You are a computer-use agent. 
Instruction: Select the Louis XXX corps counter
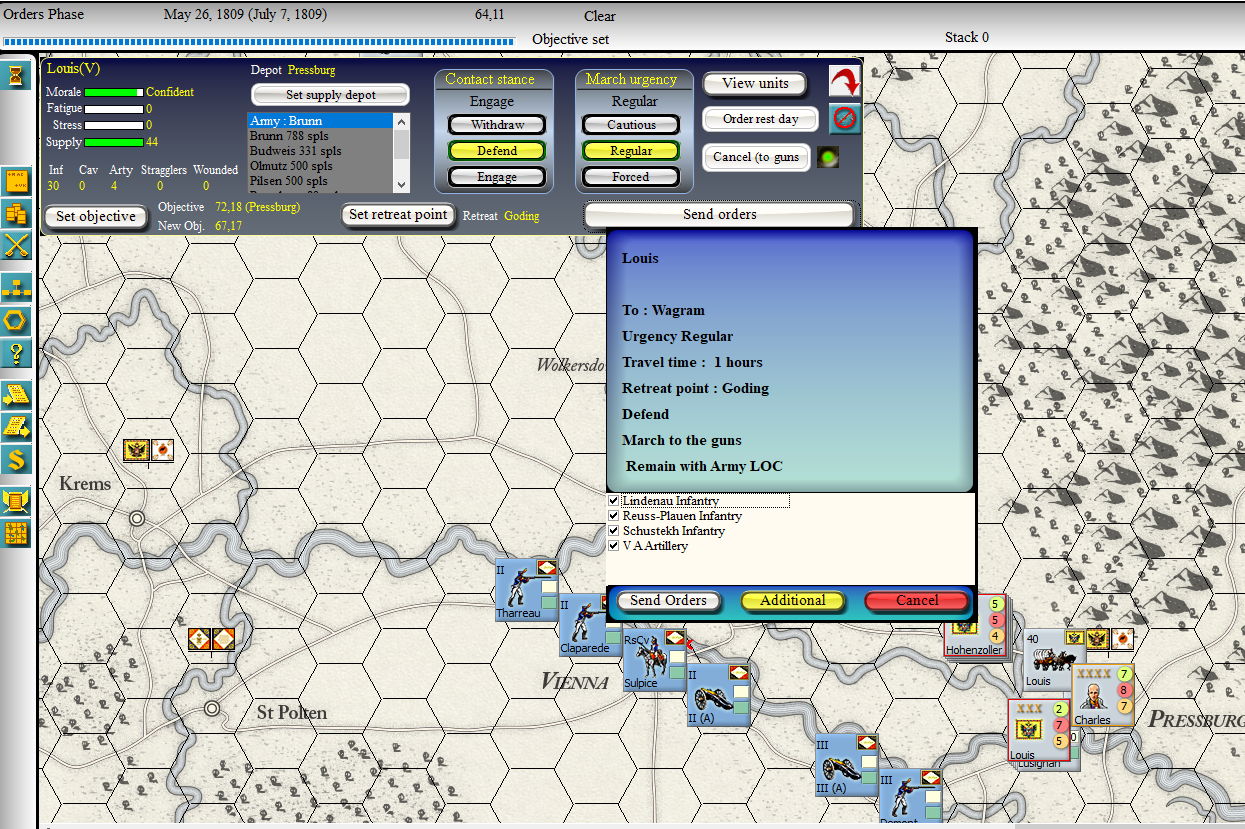tap(1038, 731)
